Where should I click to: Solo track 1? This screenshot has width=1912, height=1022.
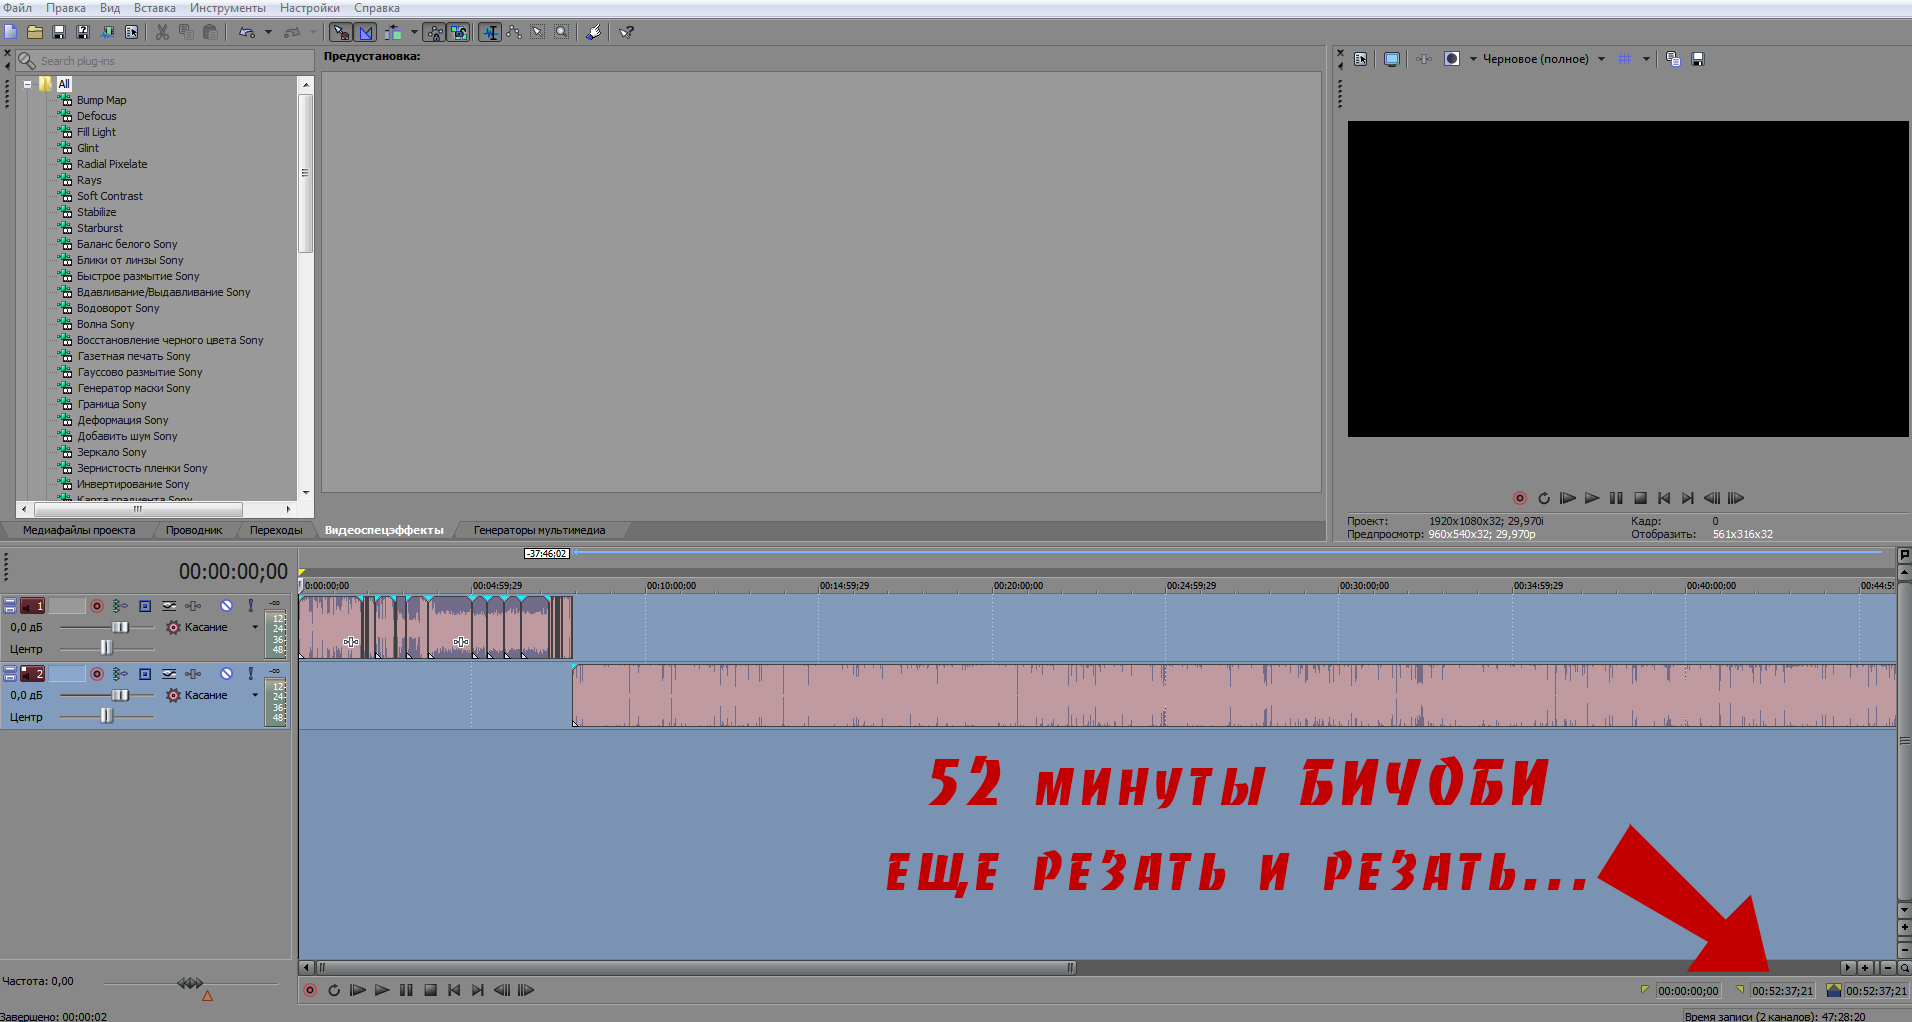(251, 606)
